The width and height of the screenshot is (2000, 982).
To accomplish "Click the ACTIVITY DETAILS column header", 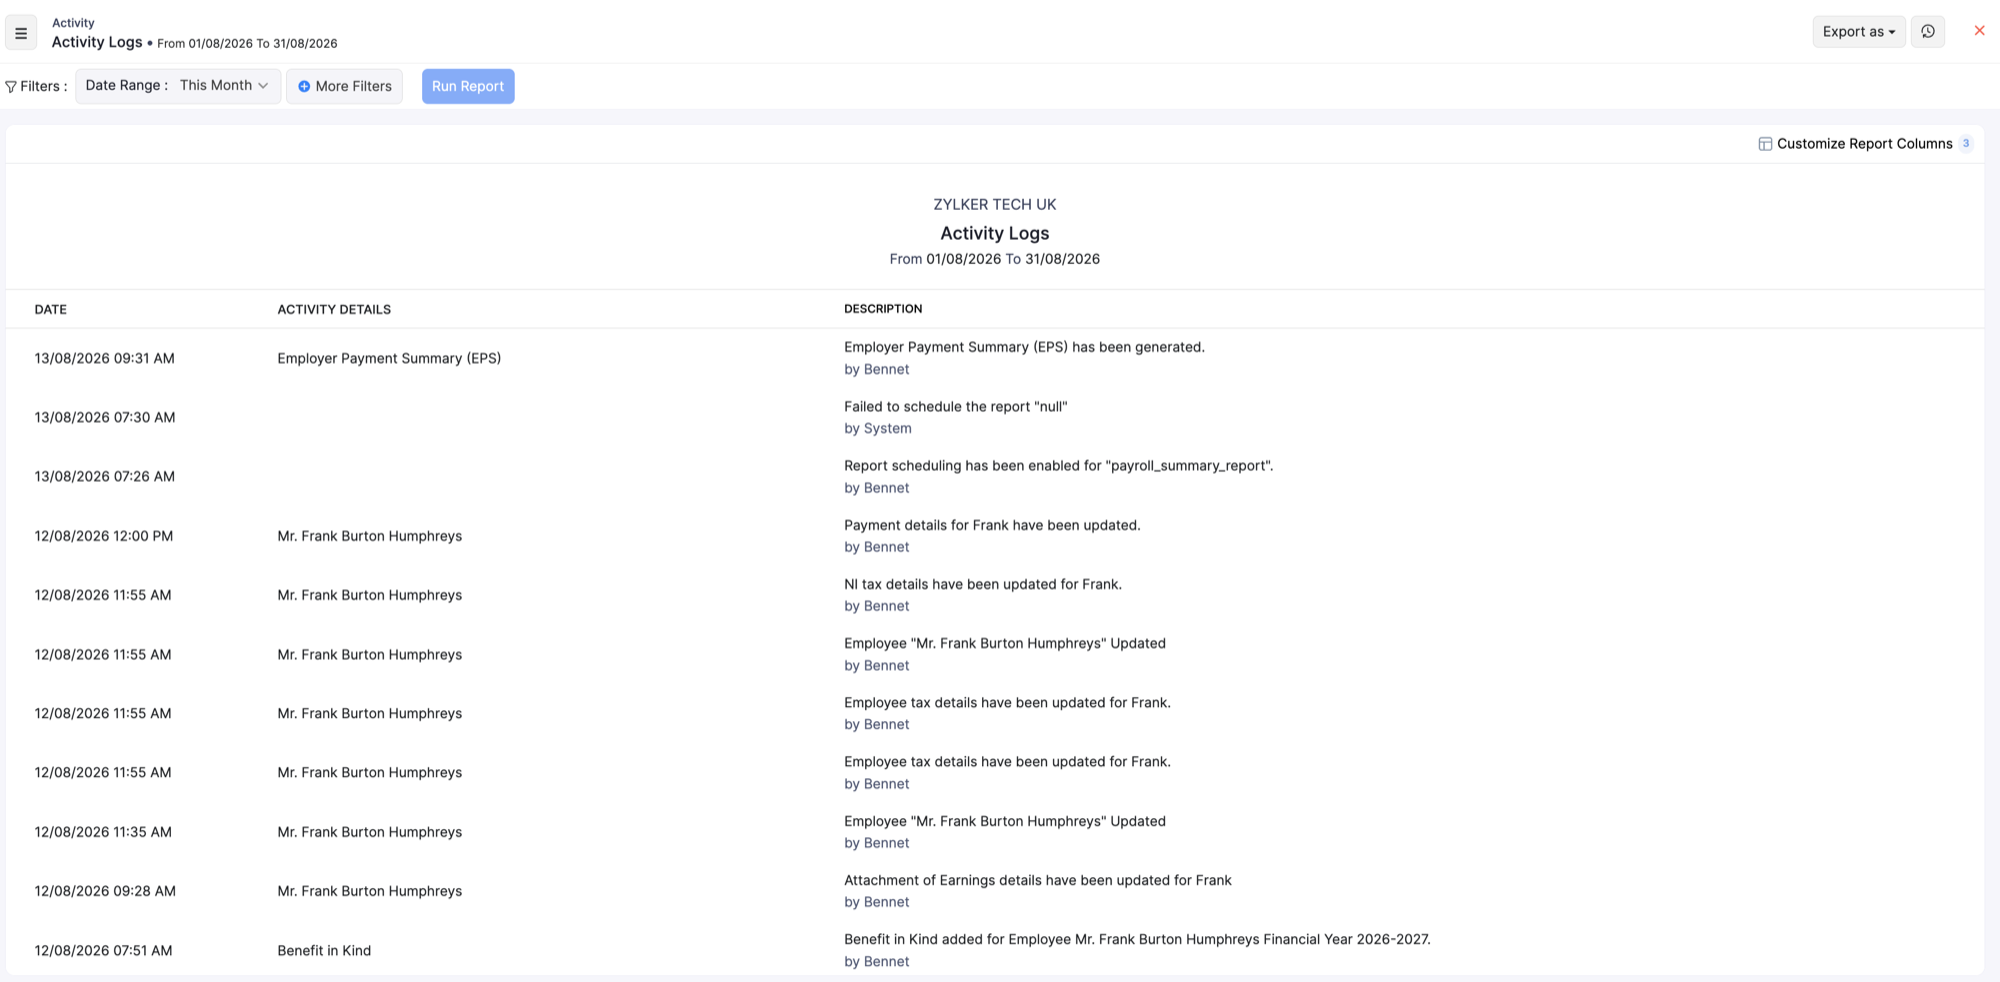I will (x=334, y=310).
